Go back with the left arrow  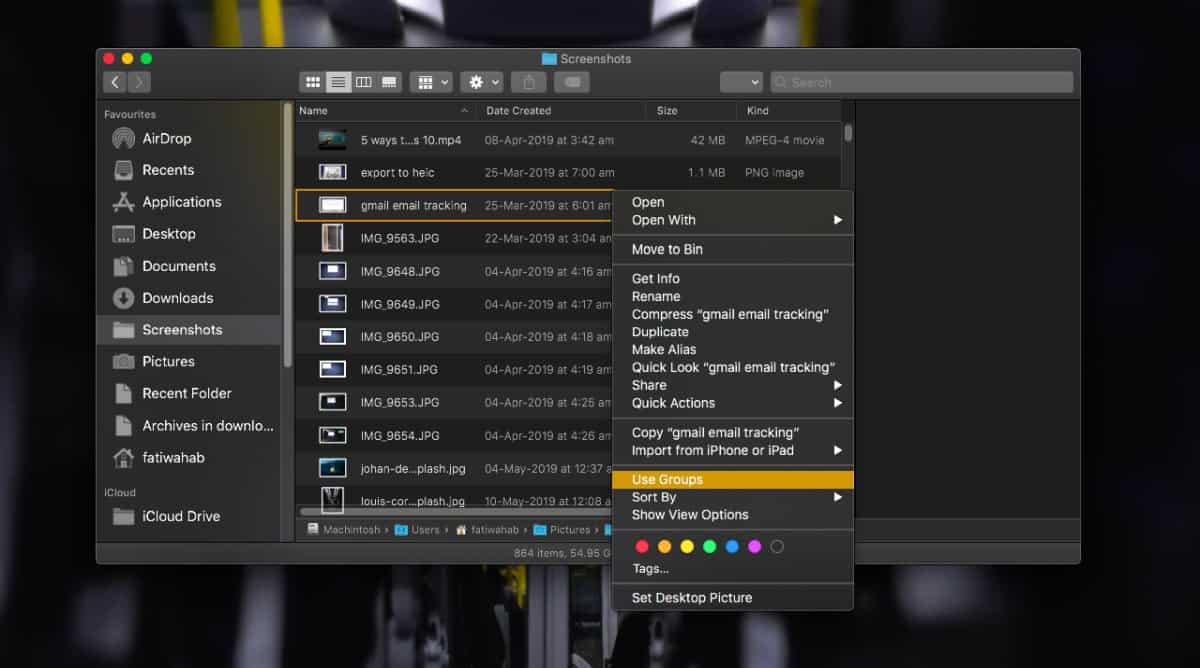click(115, 82)
